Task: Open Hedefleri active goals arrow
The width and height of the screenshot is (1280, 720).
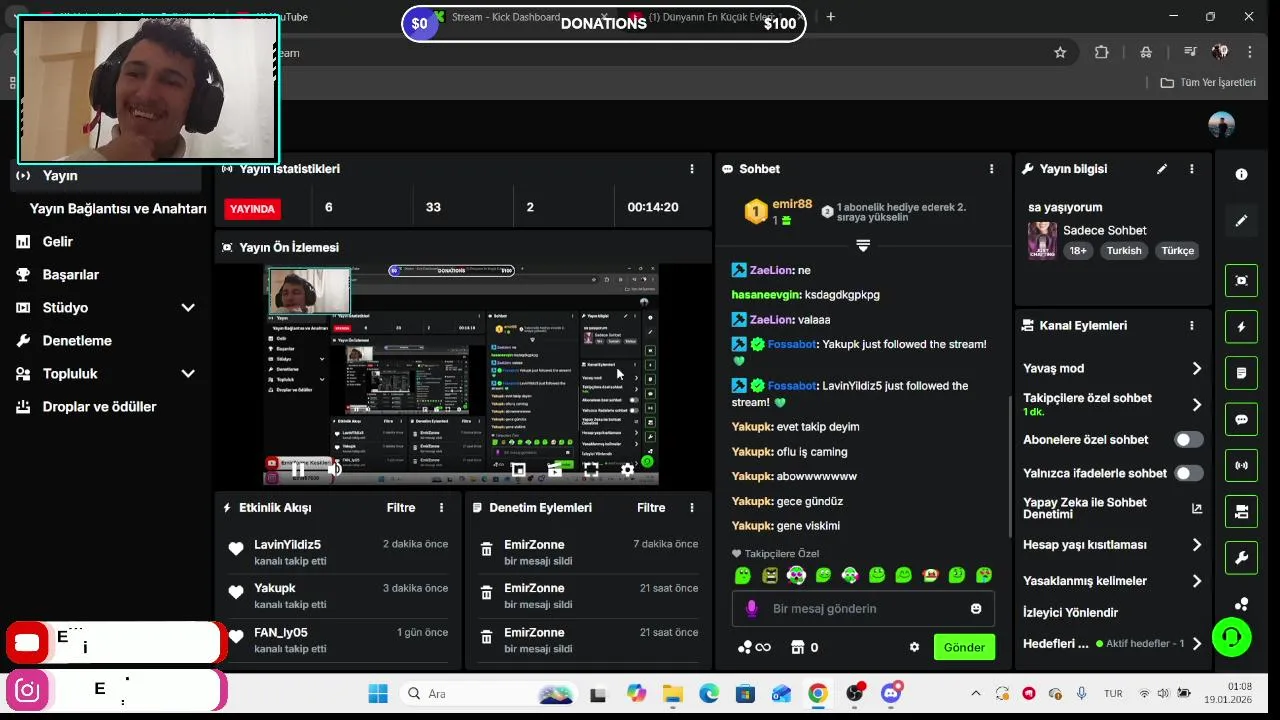Action: click(1196, 644)
